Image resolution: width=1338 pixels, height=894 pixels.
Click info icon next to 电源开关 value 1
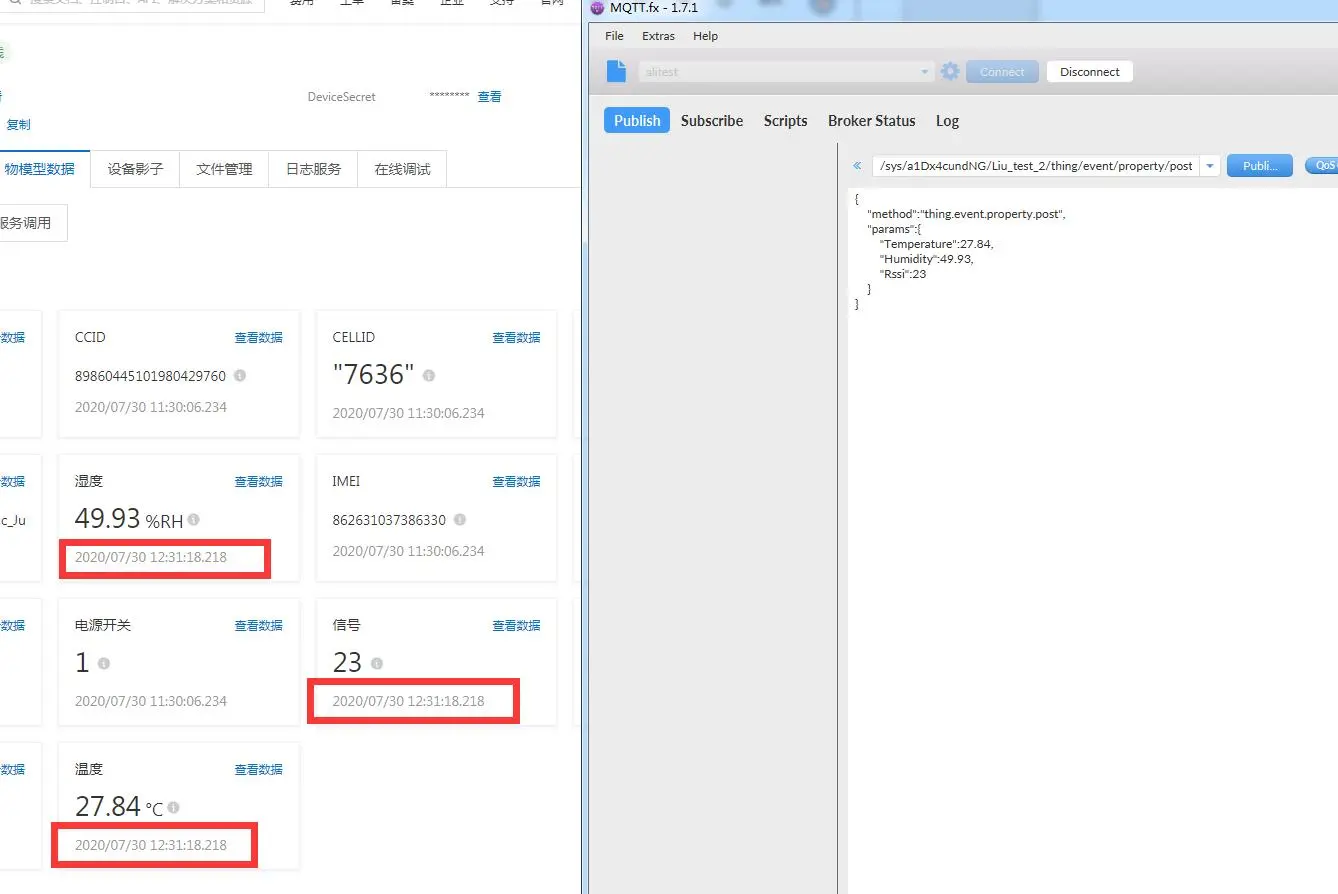(104, 663)
